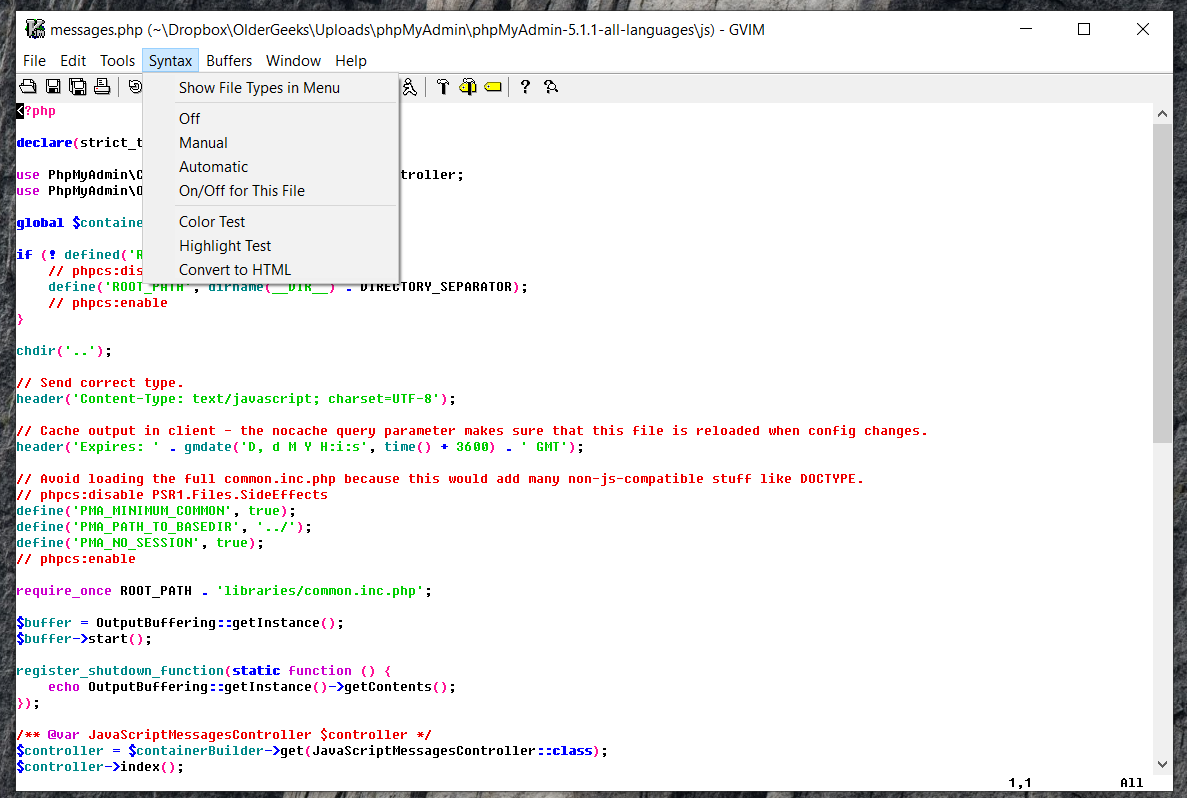Image resolution: width=1187 pixels, height=798 pixels.
Task: Click the '1,1' cursor position indicator
Action: click(1020, 783)
